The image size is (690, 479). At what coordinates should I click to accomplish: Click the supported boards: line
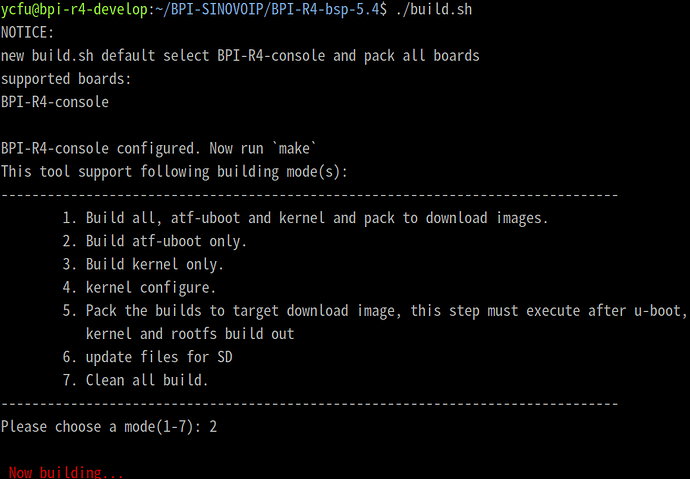coord(66,79)
